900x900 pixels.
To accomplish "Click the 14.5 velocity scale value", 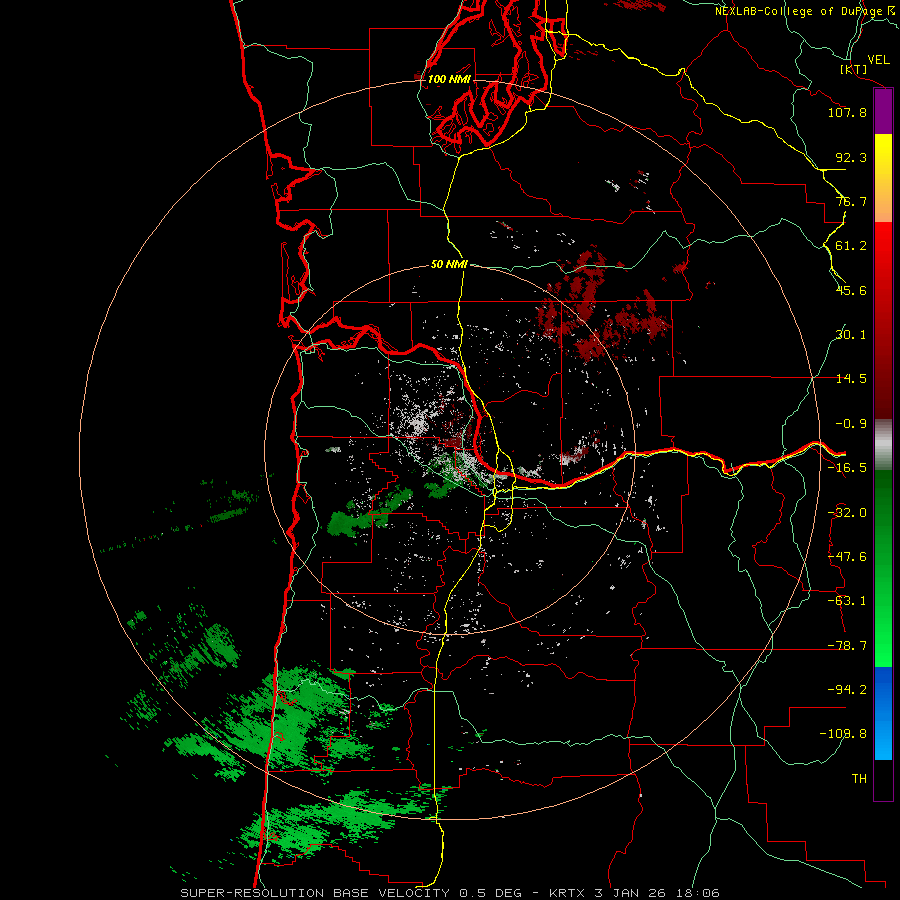I will tap(851, 379).
